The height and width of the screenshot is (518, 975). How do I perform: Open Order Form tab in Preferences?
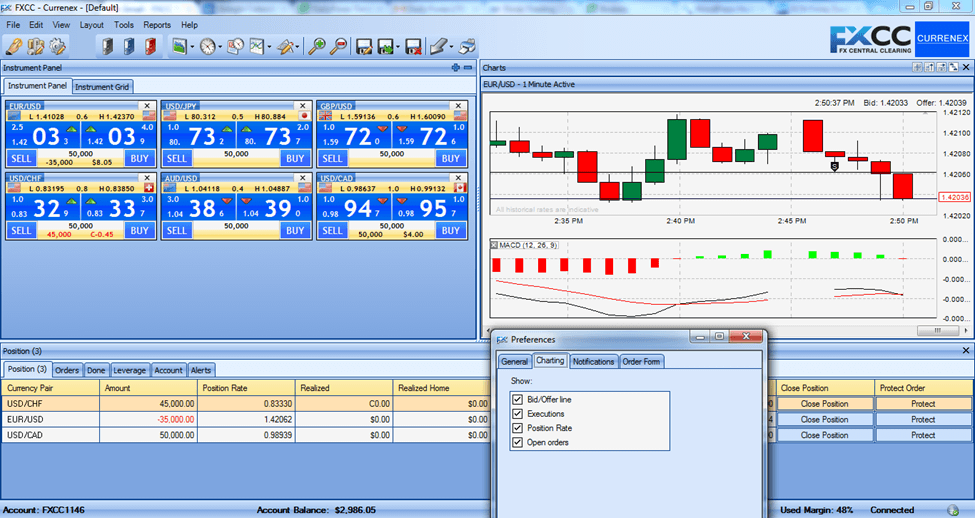click(x=641, y=361)
